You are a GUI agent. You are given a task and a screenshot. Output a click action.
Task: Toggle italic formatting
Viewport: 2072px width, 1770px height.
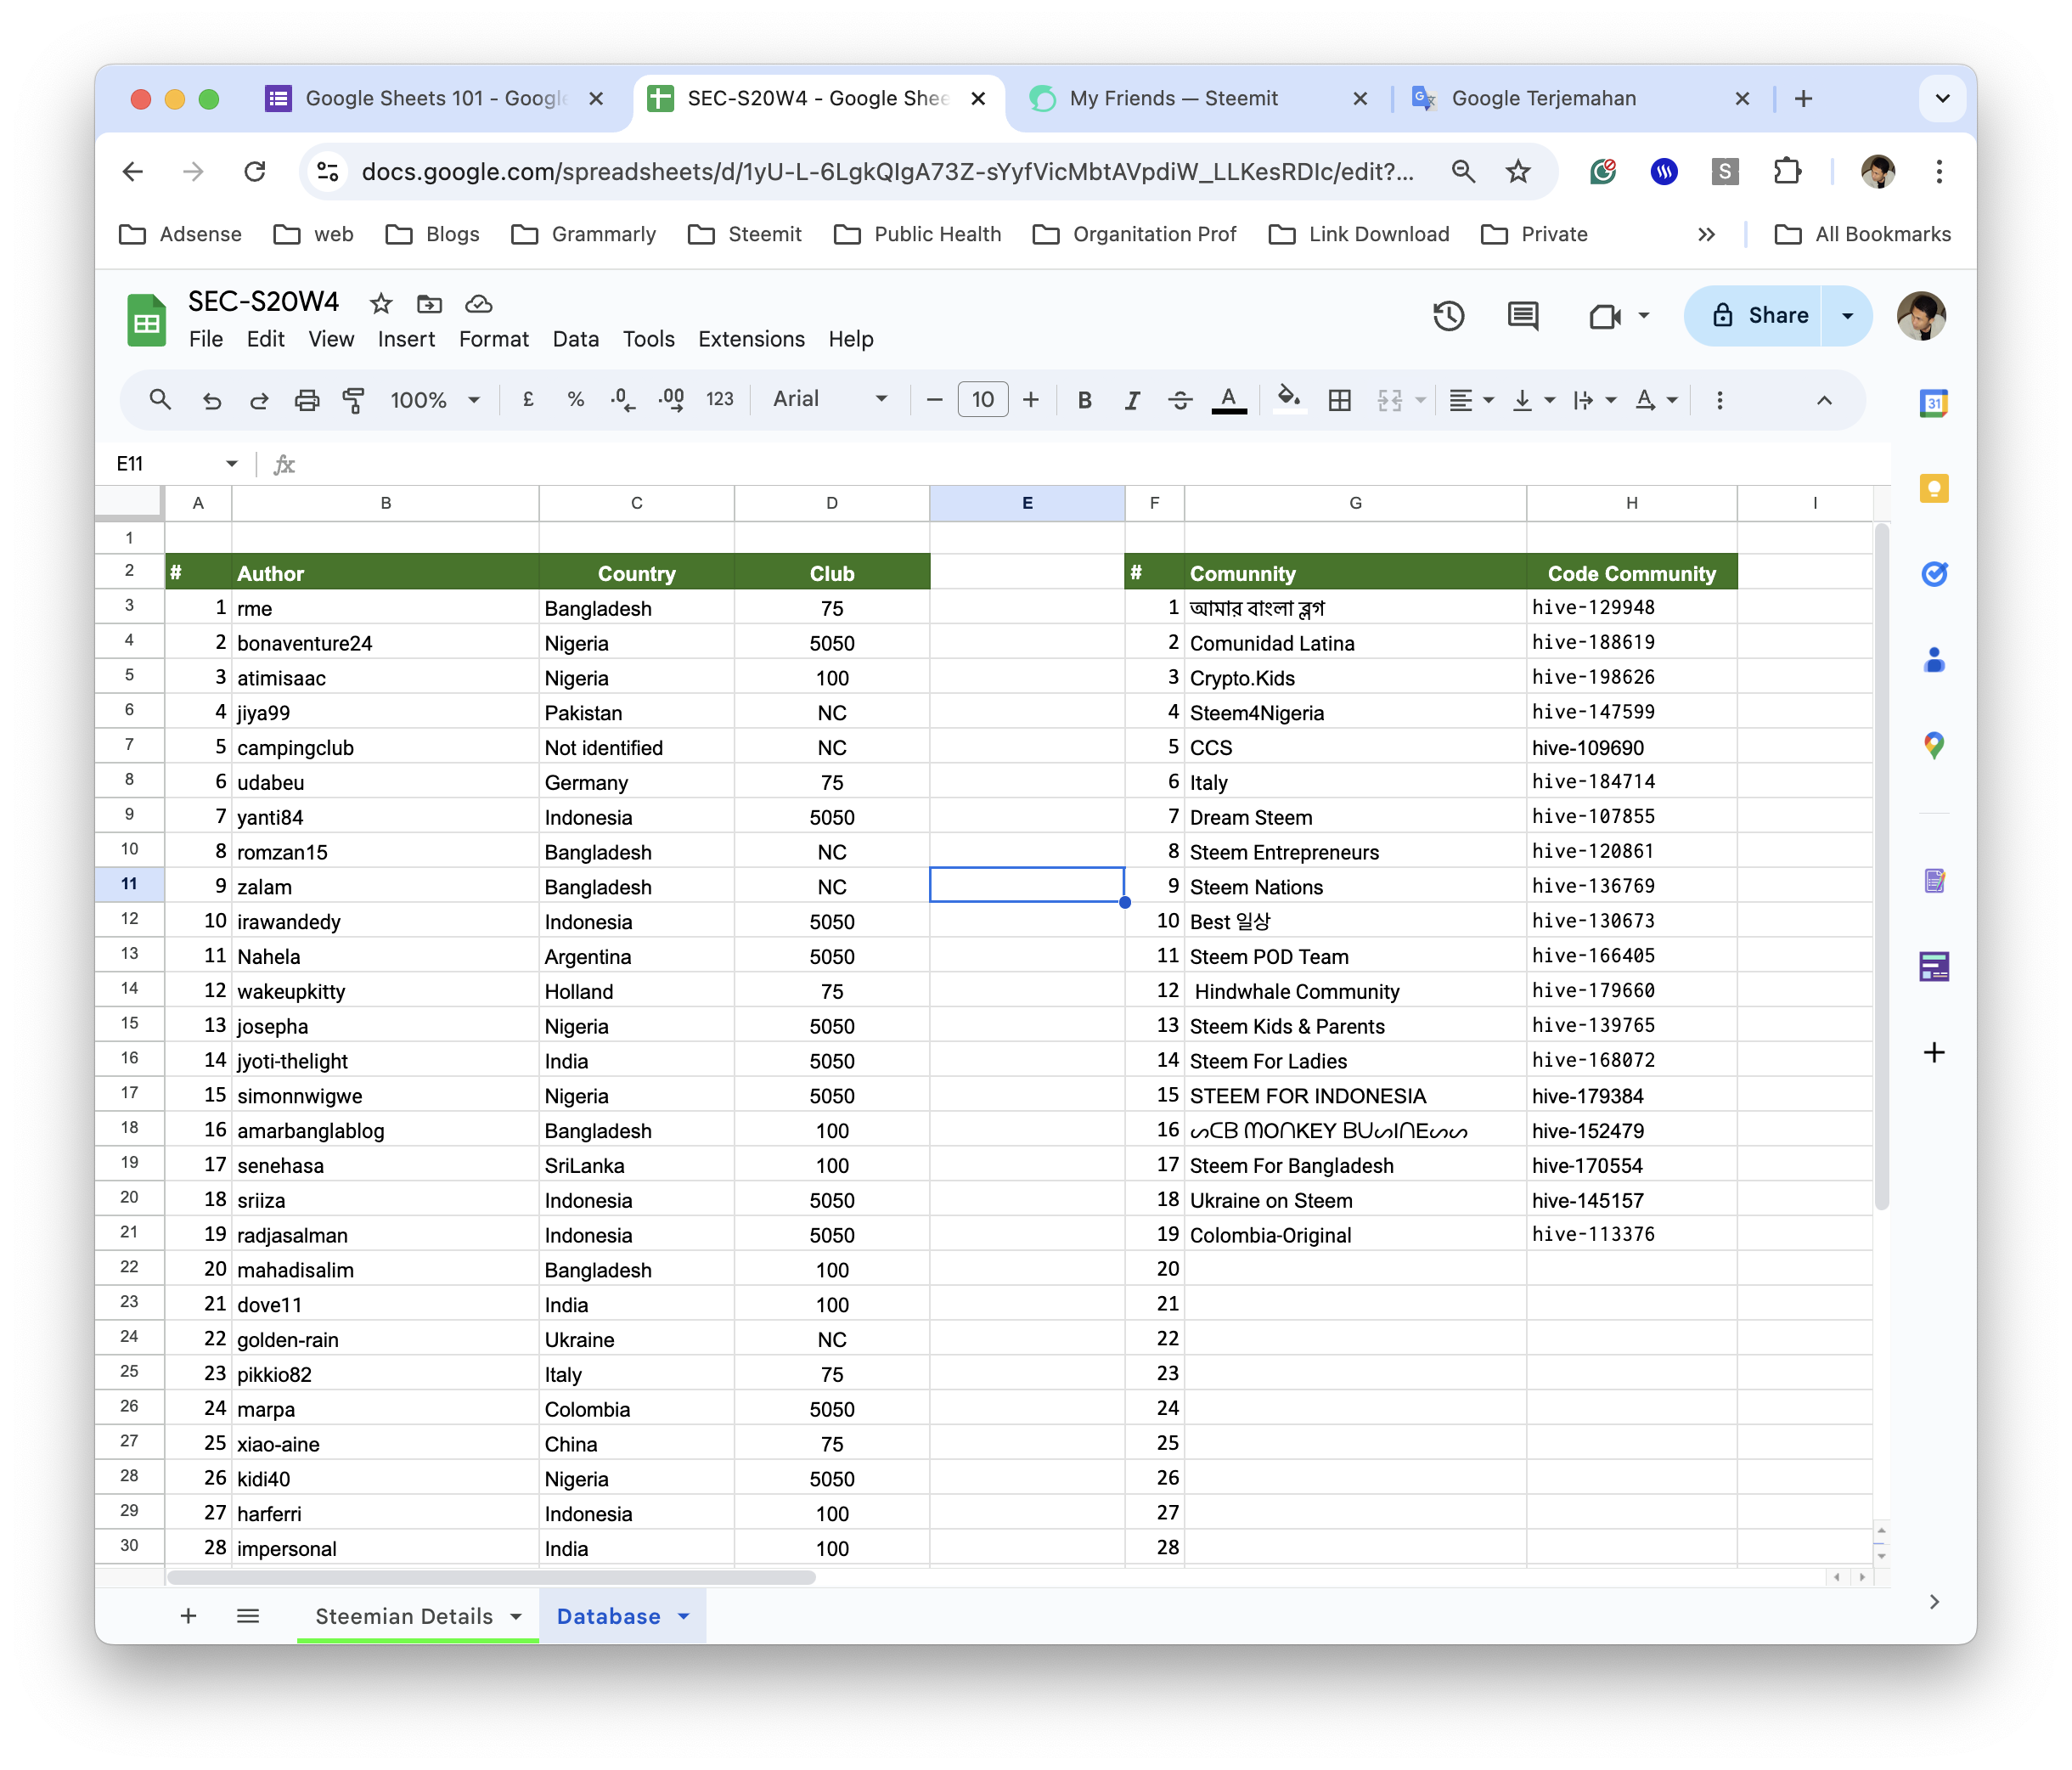coord(1132,400)
